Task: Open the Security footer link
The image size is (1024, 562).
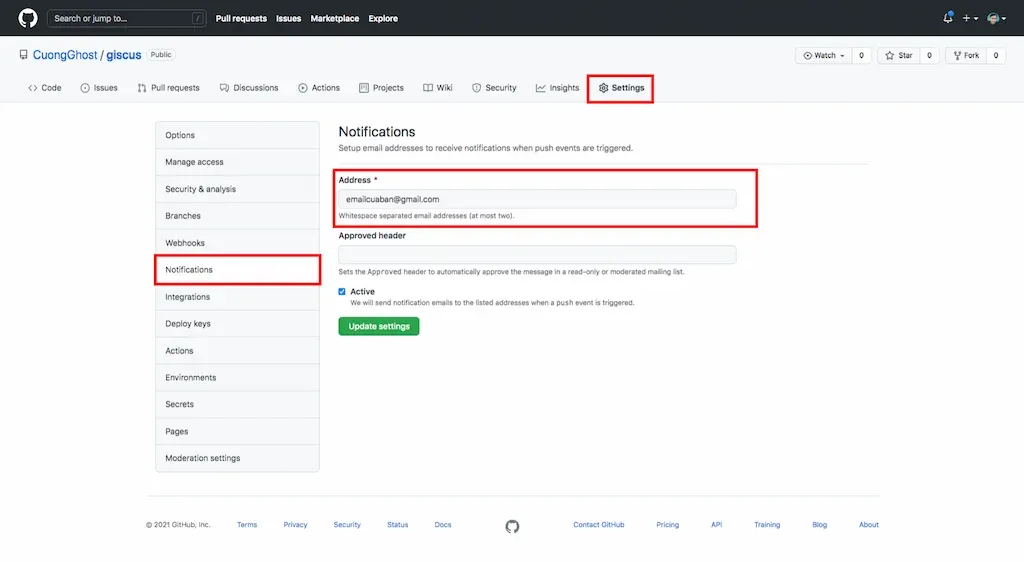Action: 347,525
